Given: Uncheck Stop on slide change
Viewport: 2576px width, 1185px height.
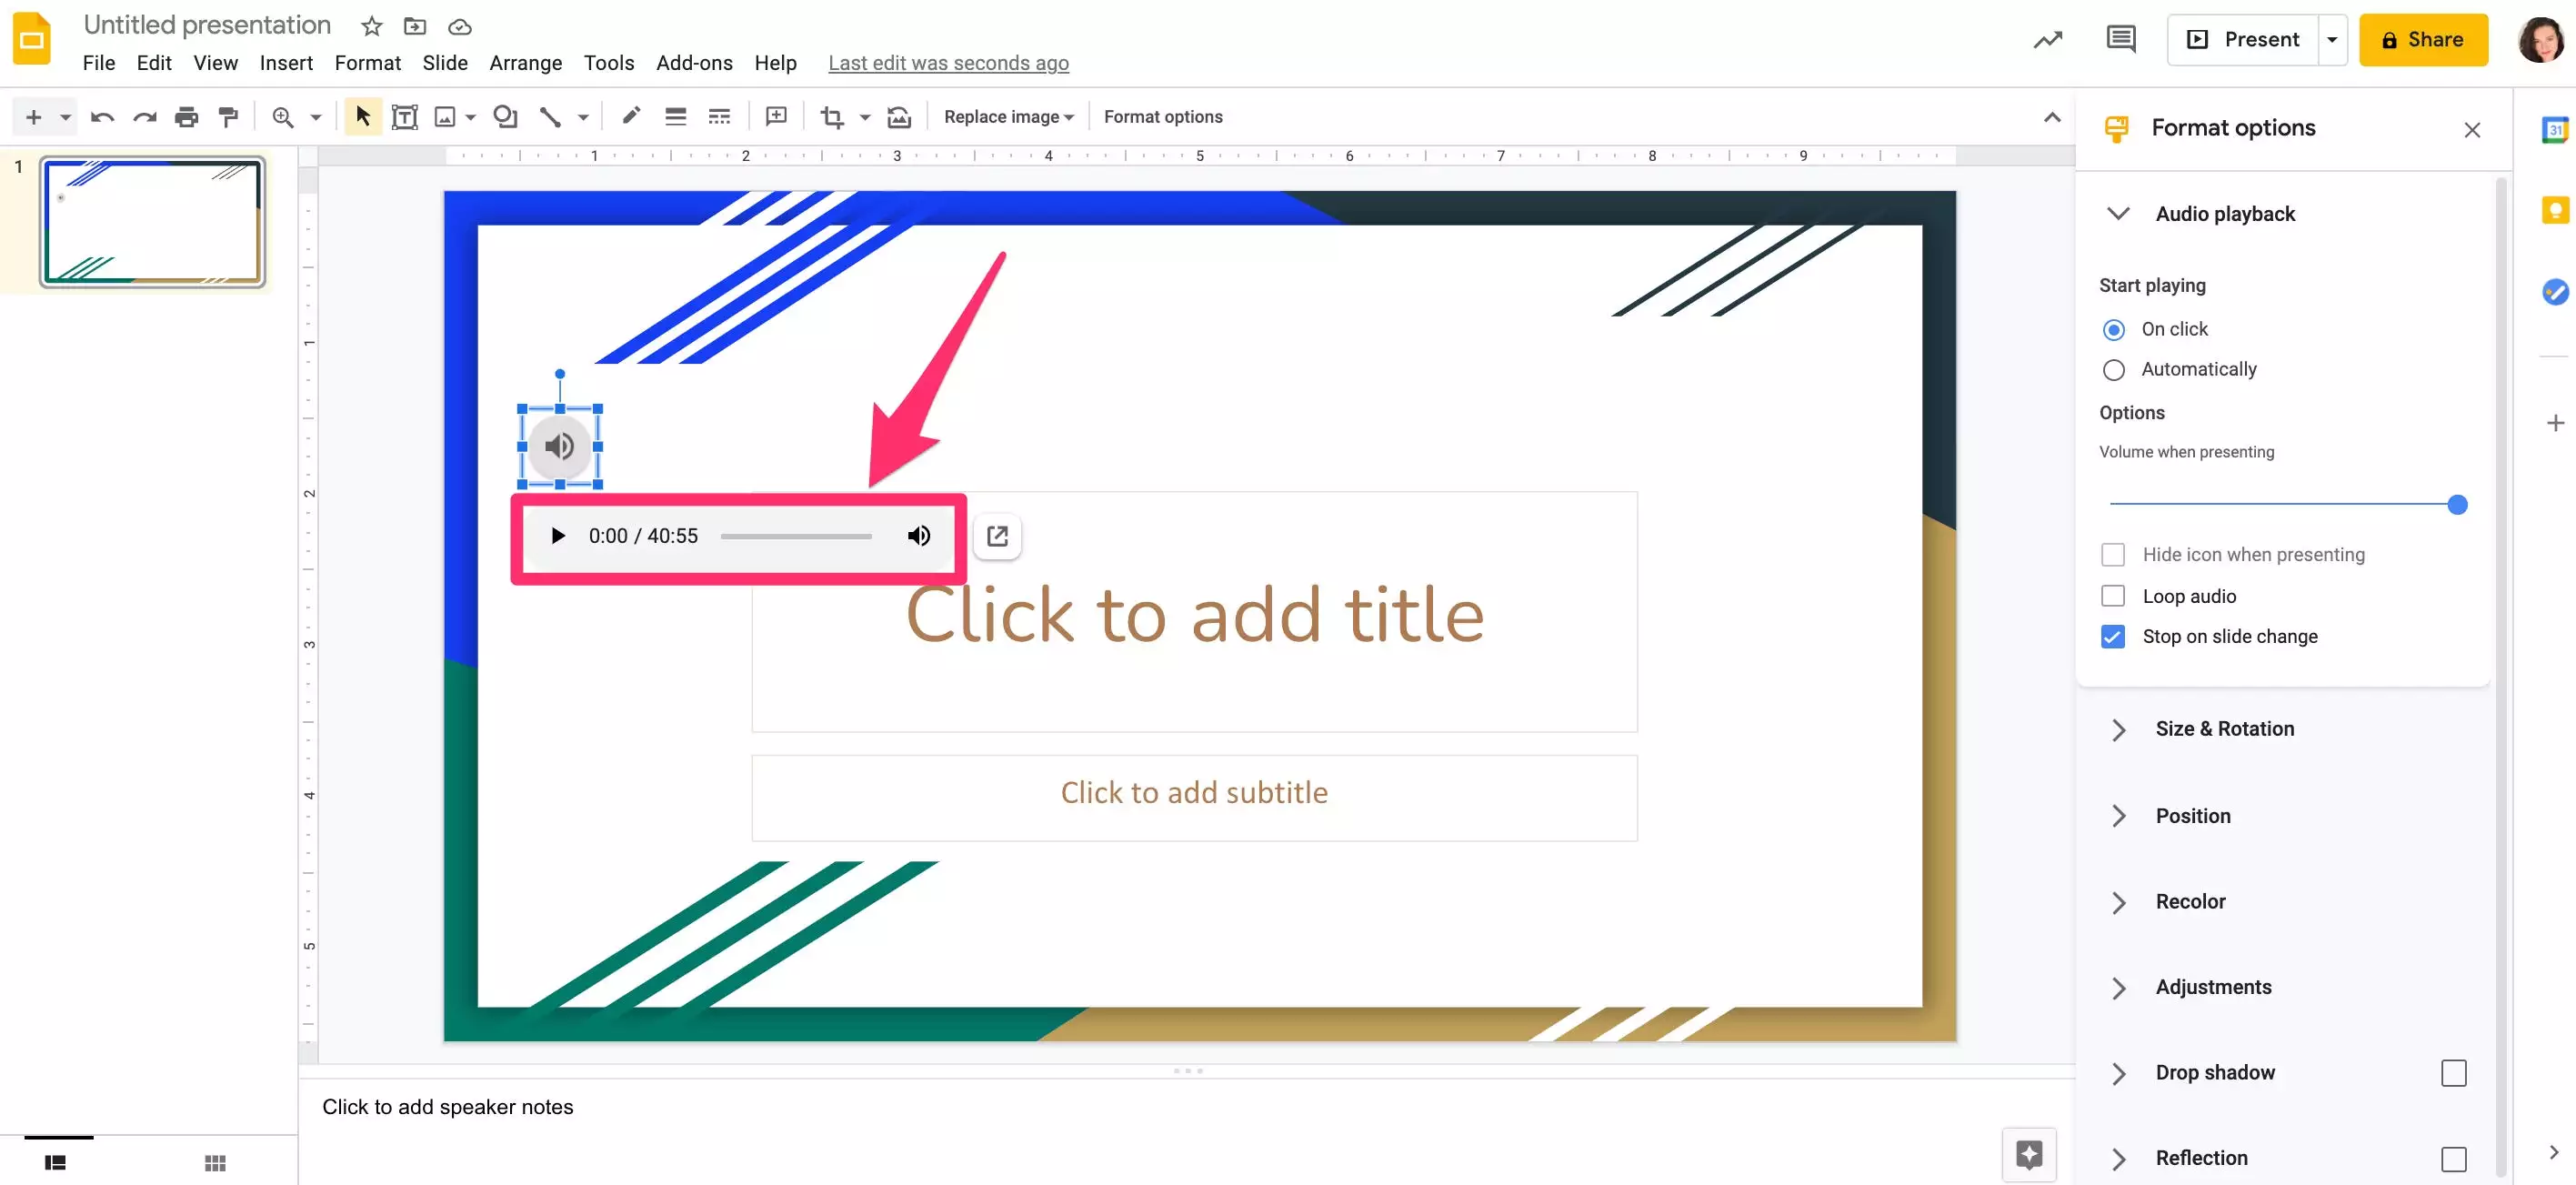Looking at the screenshot, I should (2113, 637).
